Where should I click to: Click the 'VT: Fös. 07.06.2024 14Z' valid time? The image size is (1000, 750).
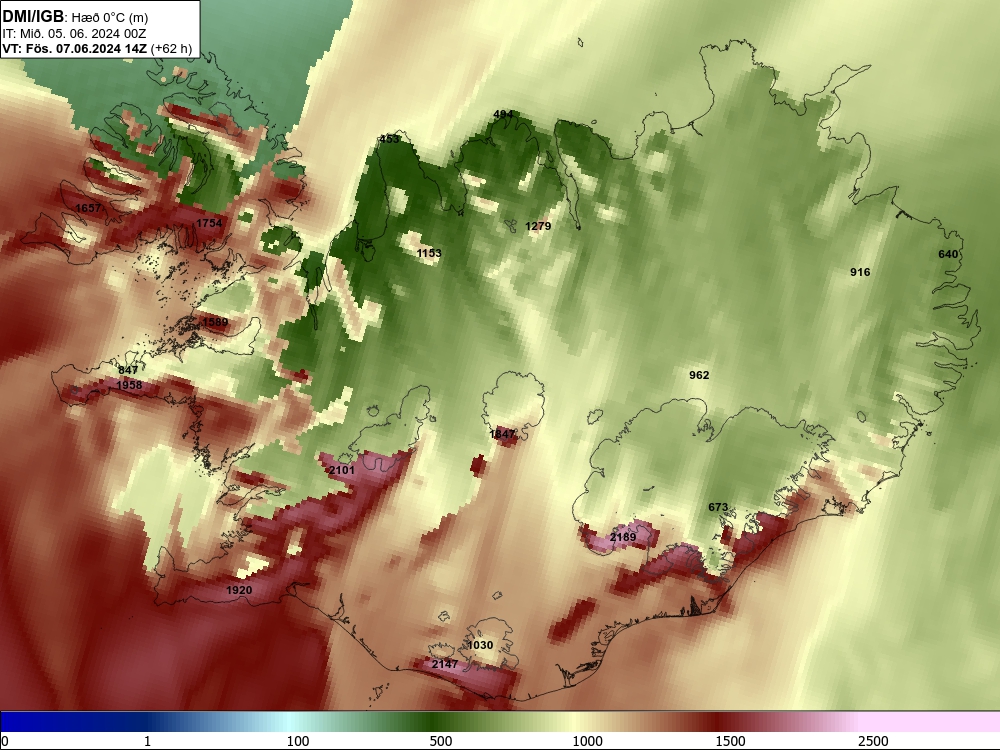[x=75, y=48]
